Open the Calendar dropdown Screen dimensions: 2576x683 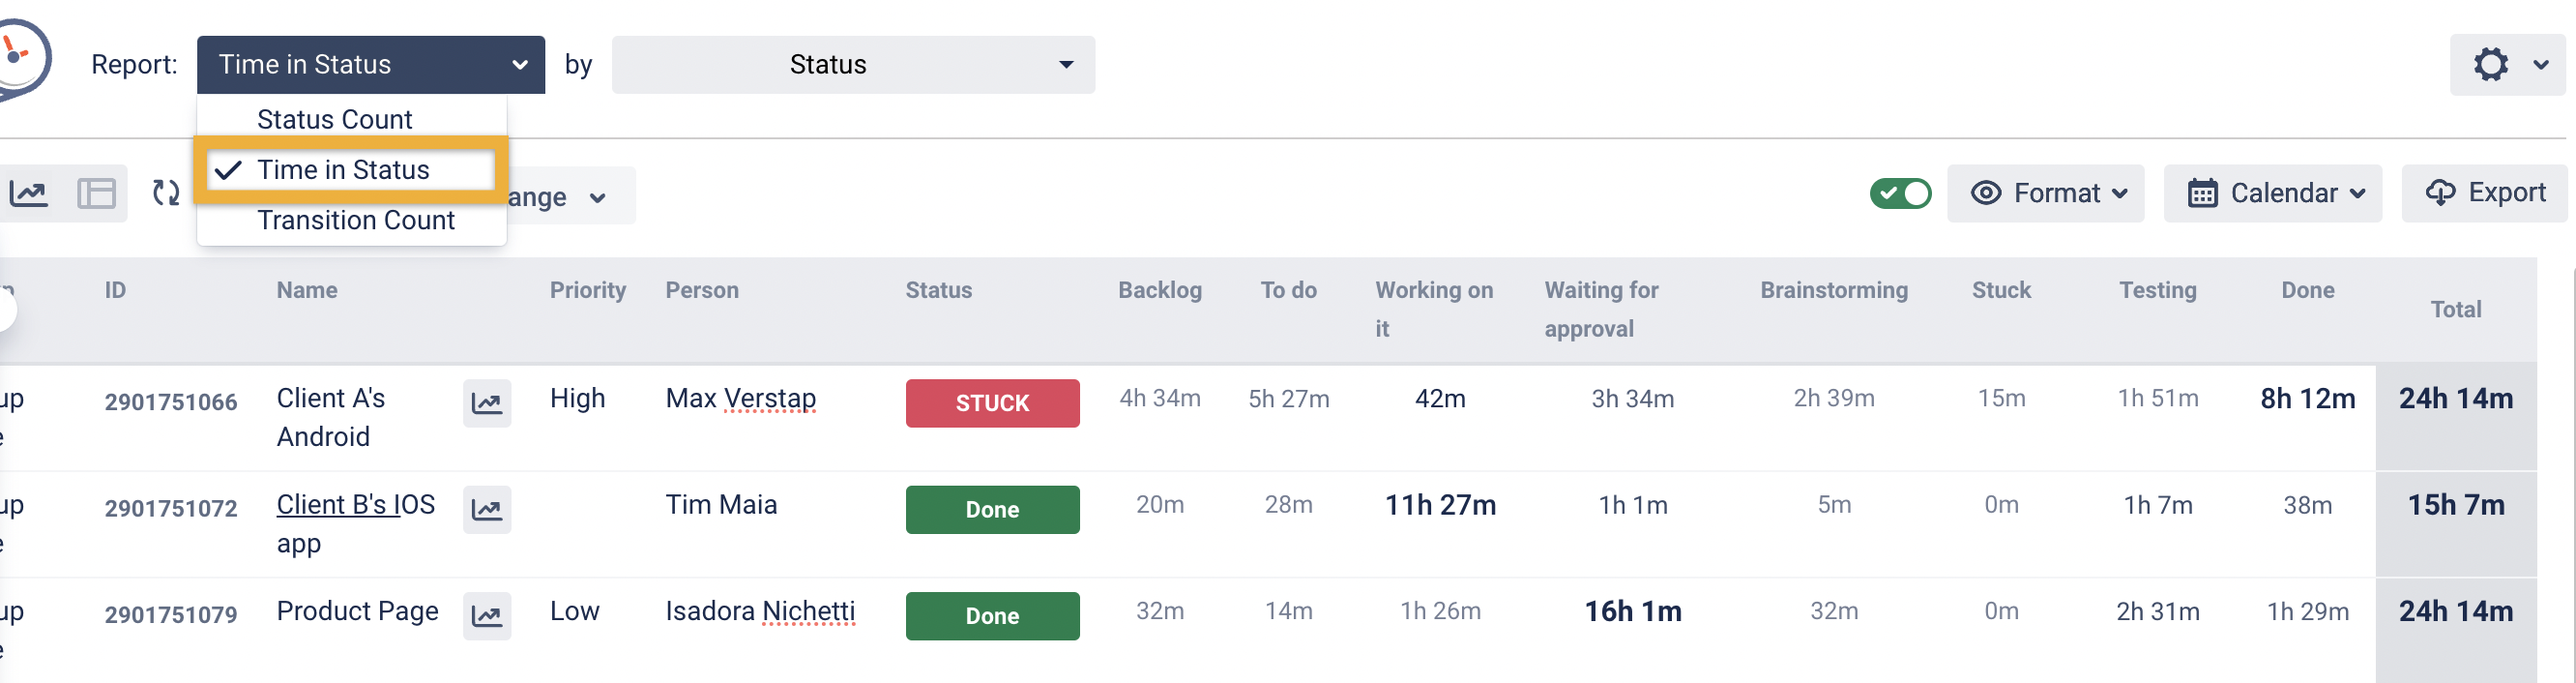(x=2272, y=193)
